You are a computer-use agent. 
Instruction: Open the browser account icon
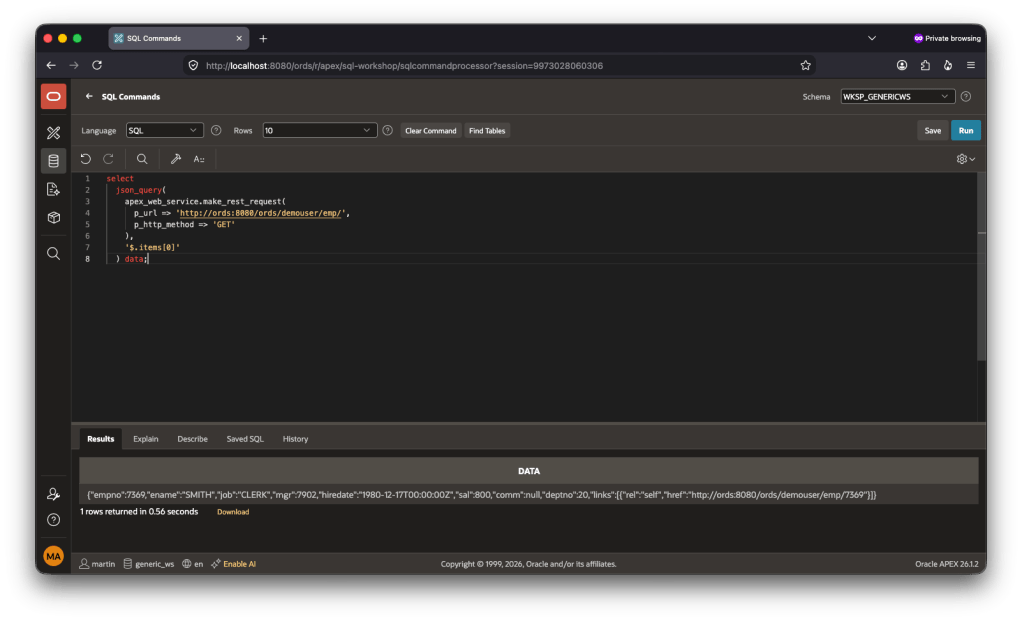point(902,65)
